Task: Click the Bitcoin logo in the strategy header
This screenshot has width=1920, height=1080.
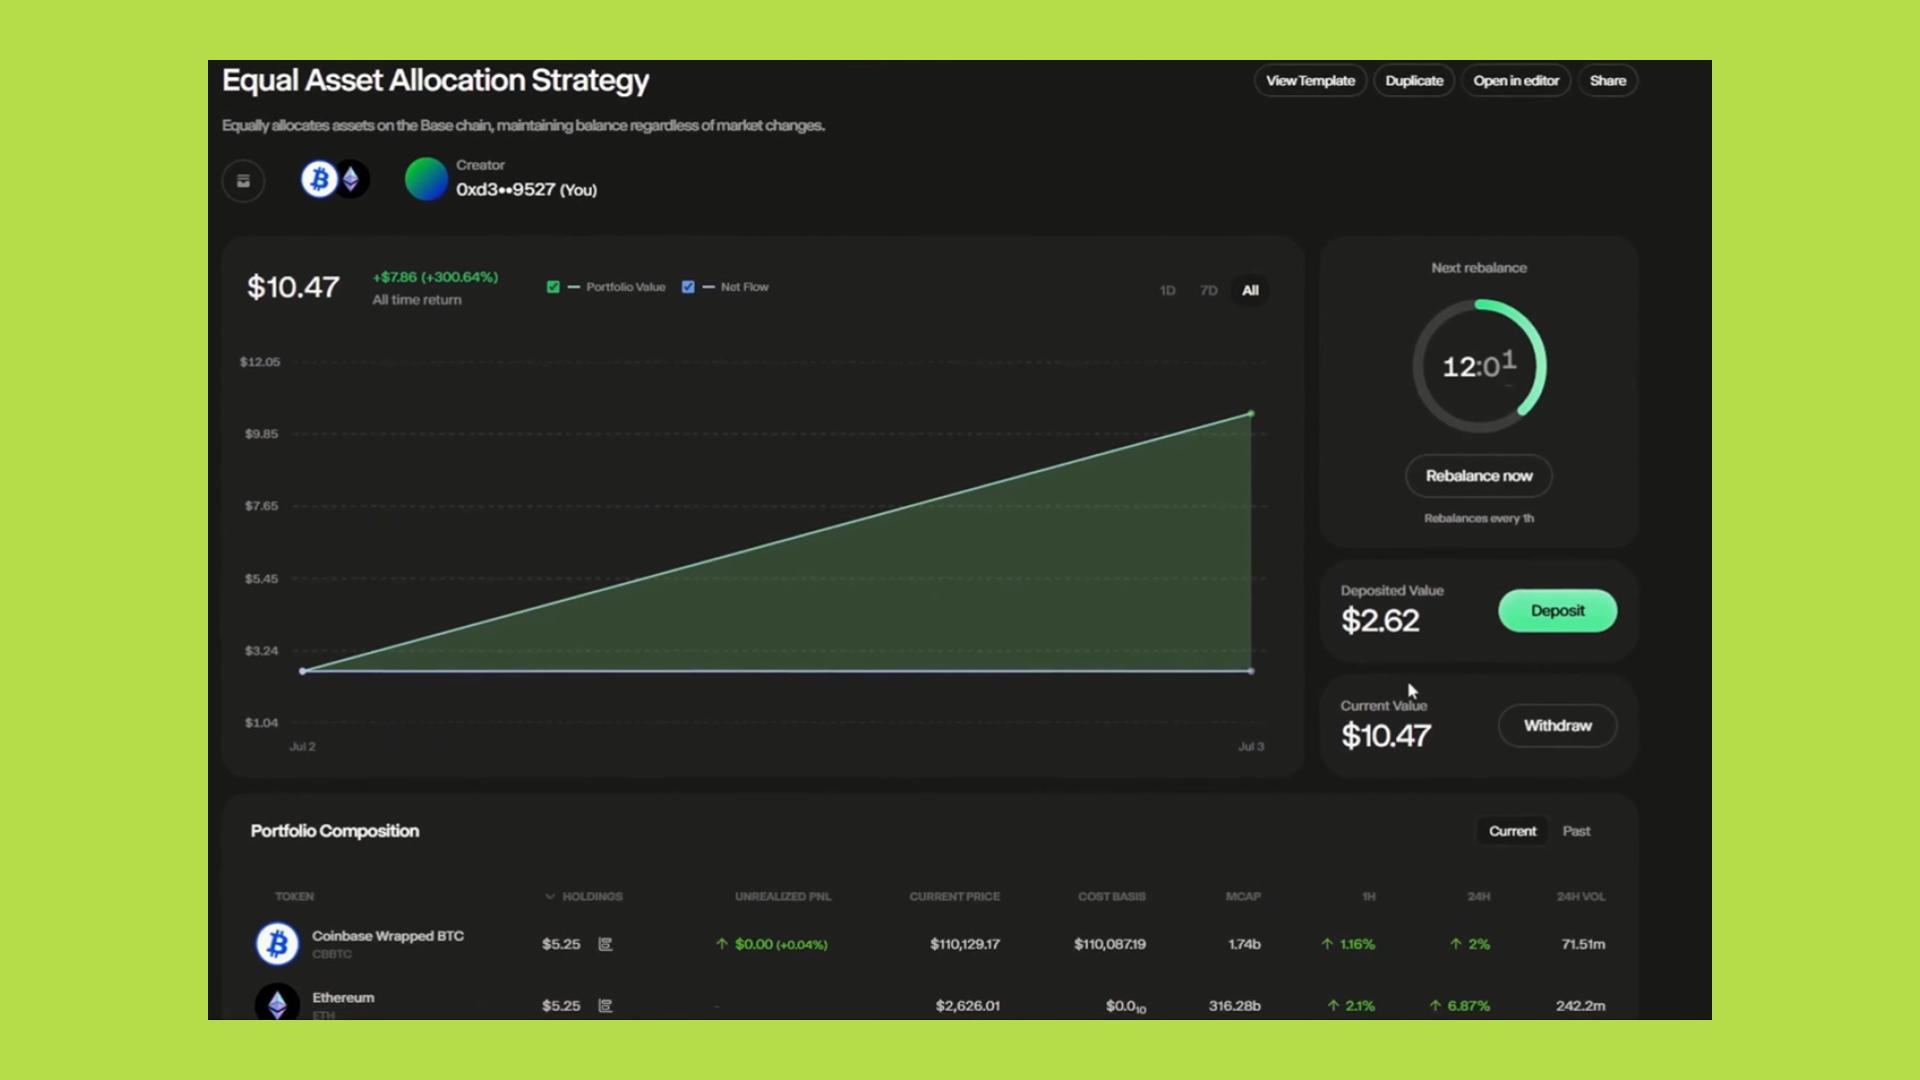Action: tap(319, 179)
